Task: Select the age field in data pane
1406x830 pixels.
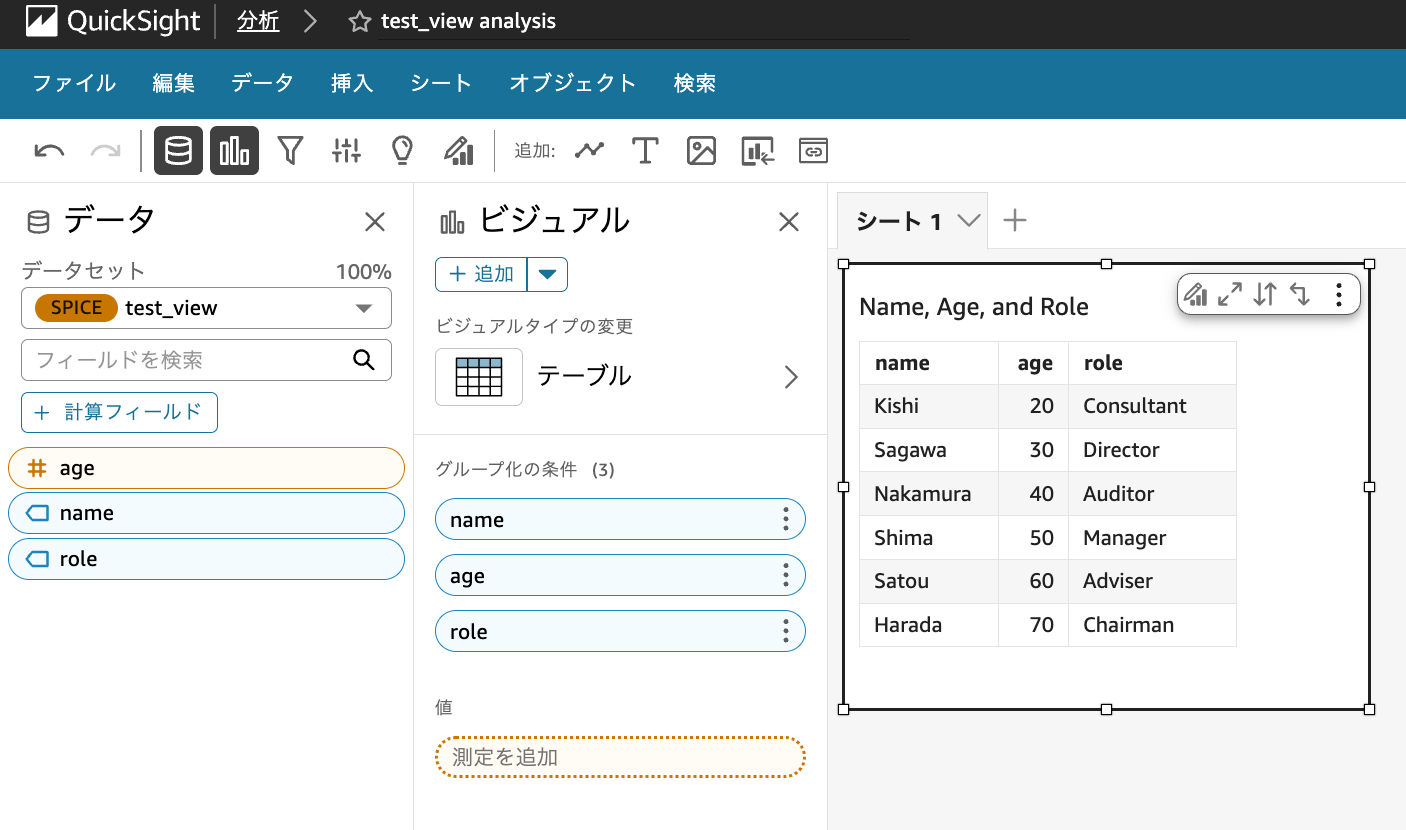Action: click(206, 468)
